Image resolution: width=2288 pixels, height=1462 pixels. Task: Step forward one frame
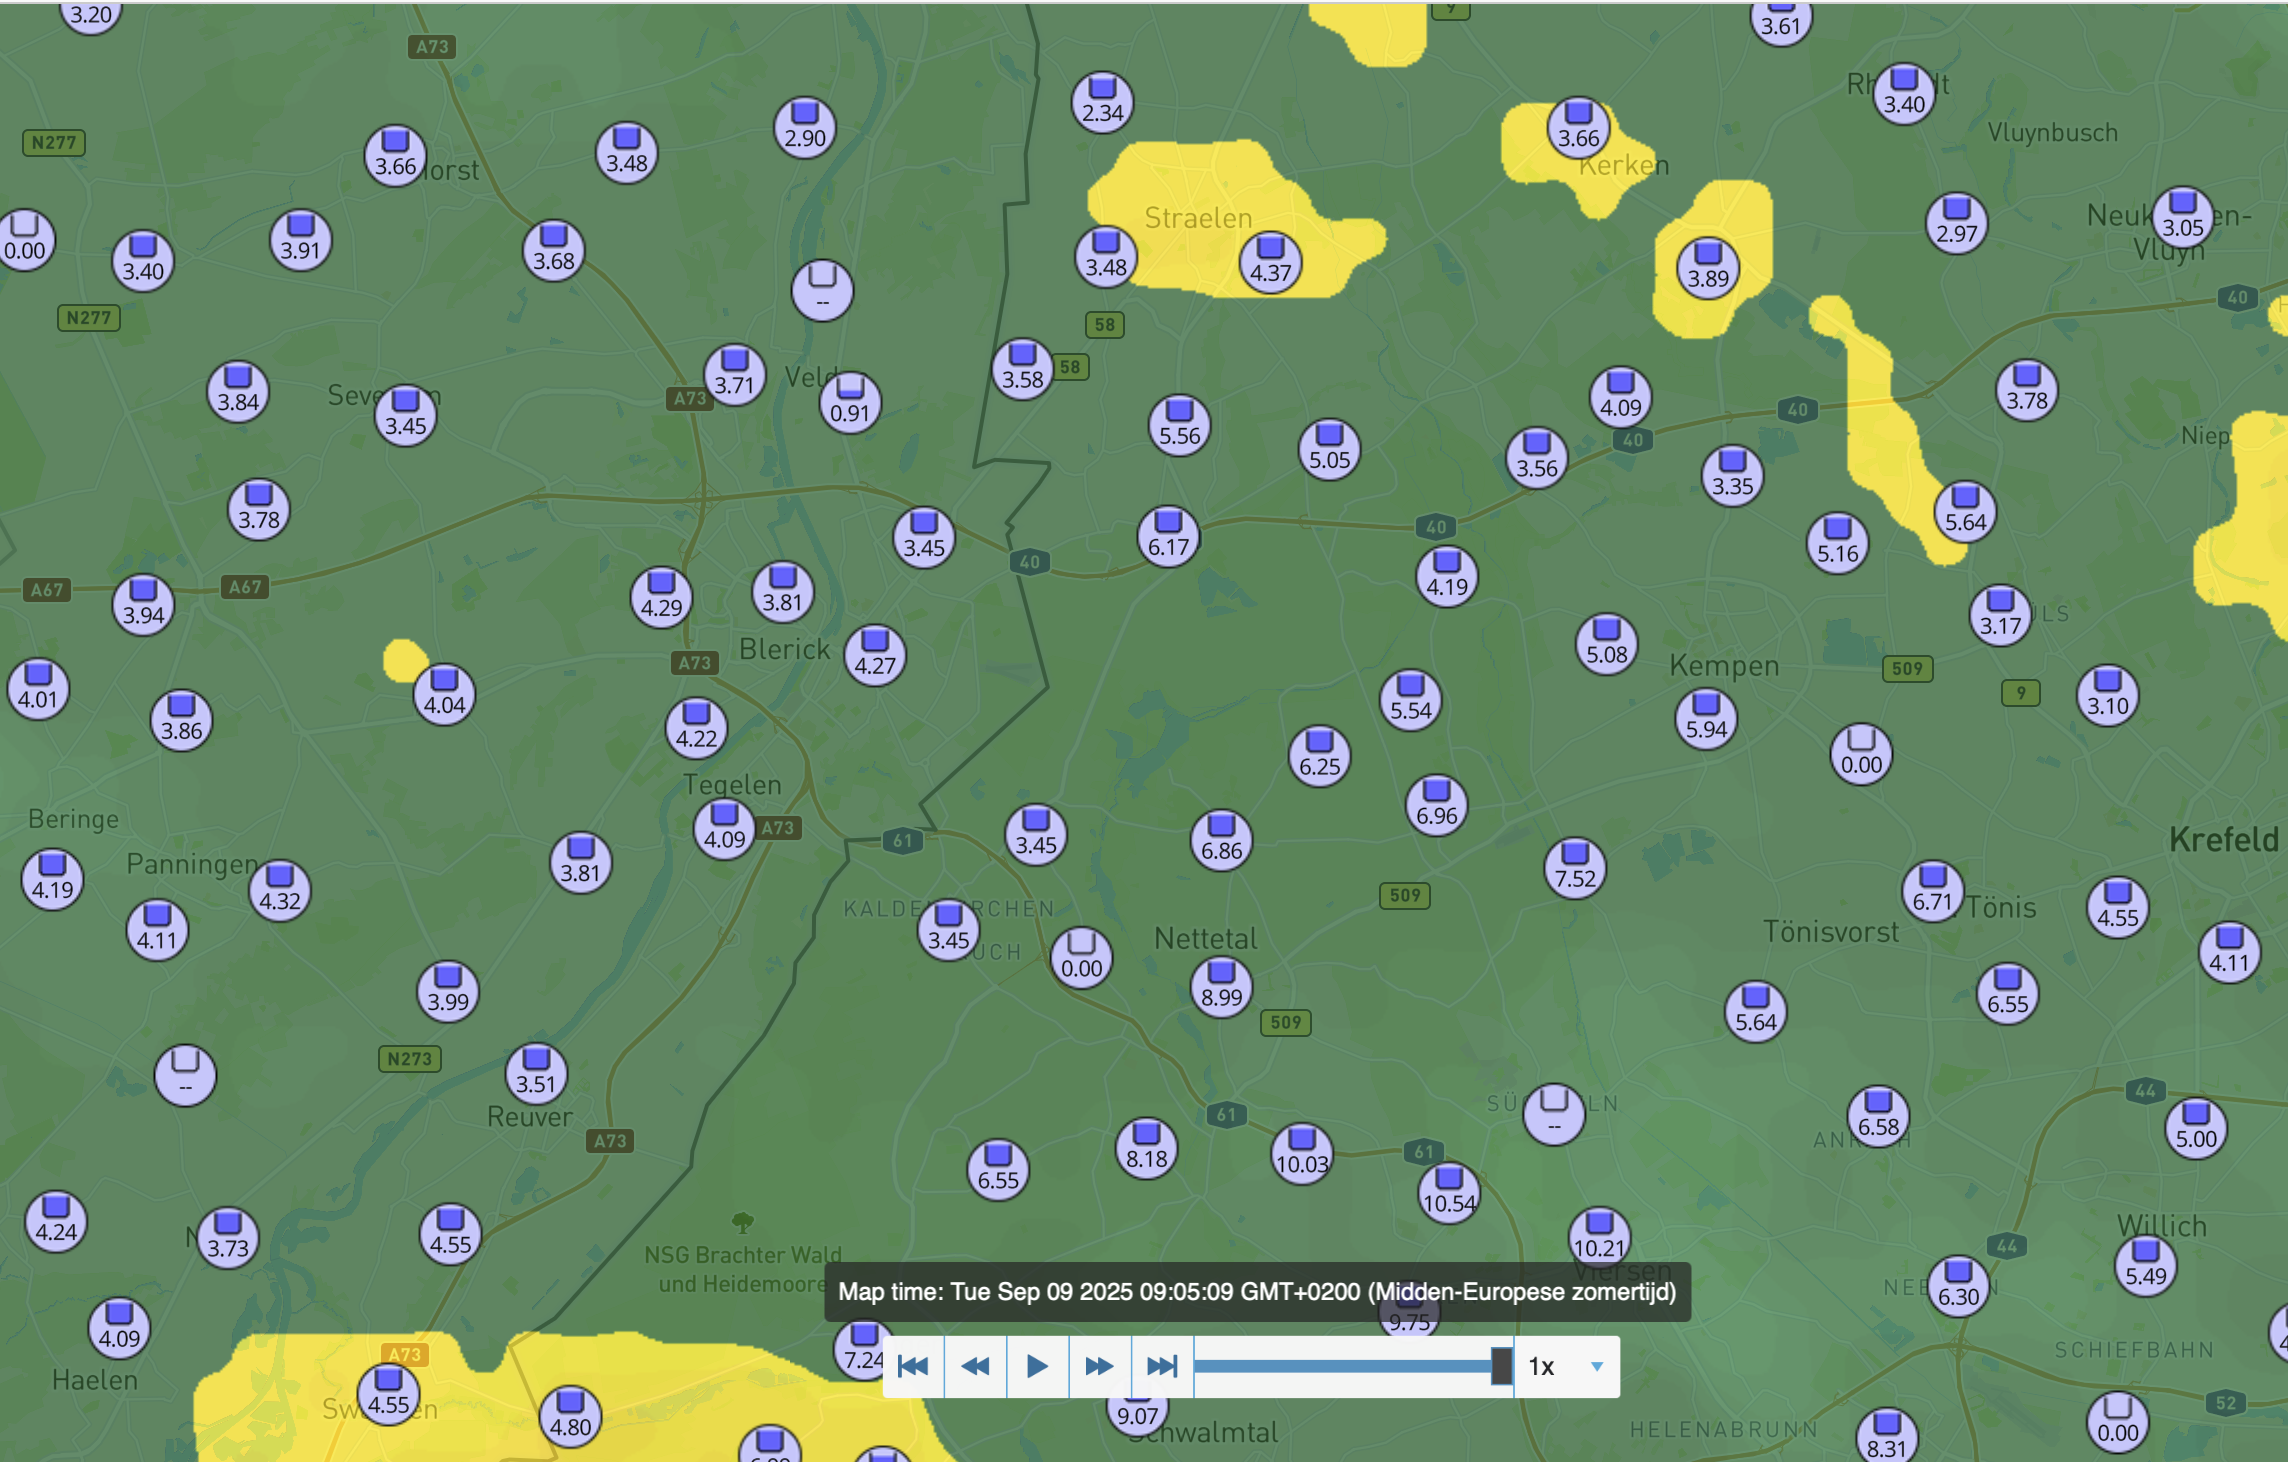coord(1099,1366)
